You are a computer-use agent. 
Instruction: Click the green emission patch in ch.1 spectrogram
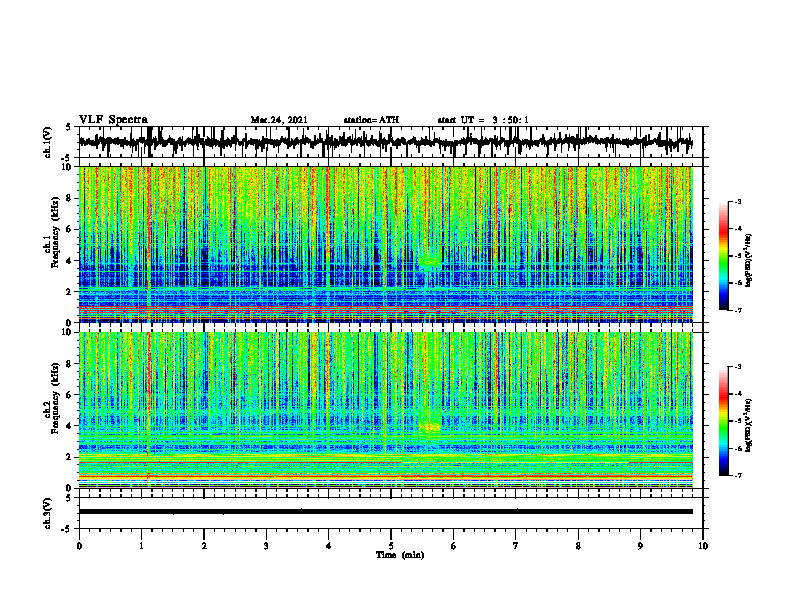430,261
